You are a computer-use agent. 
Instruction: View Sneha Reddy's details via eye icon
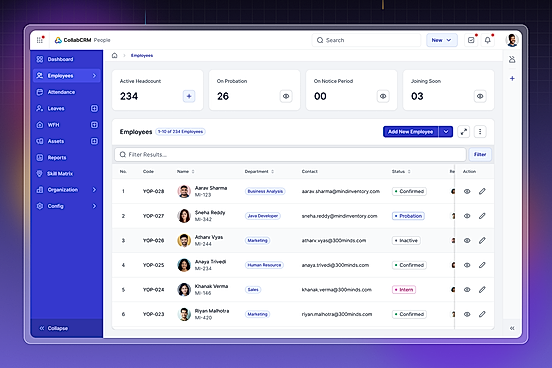(467, 216)
